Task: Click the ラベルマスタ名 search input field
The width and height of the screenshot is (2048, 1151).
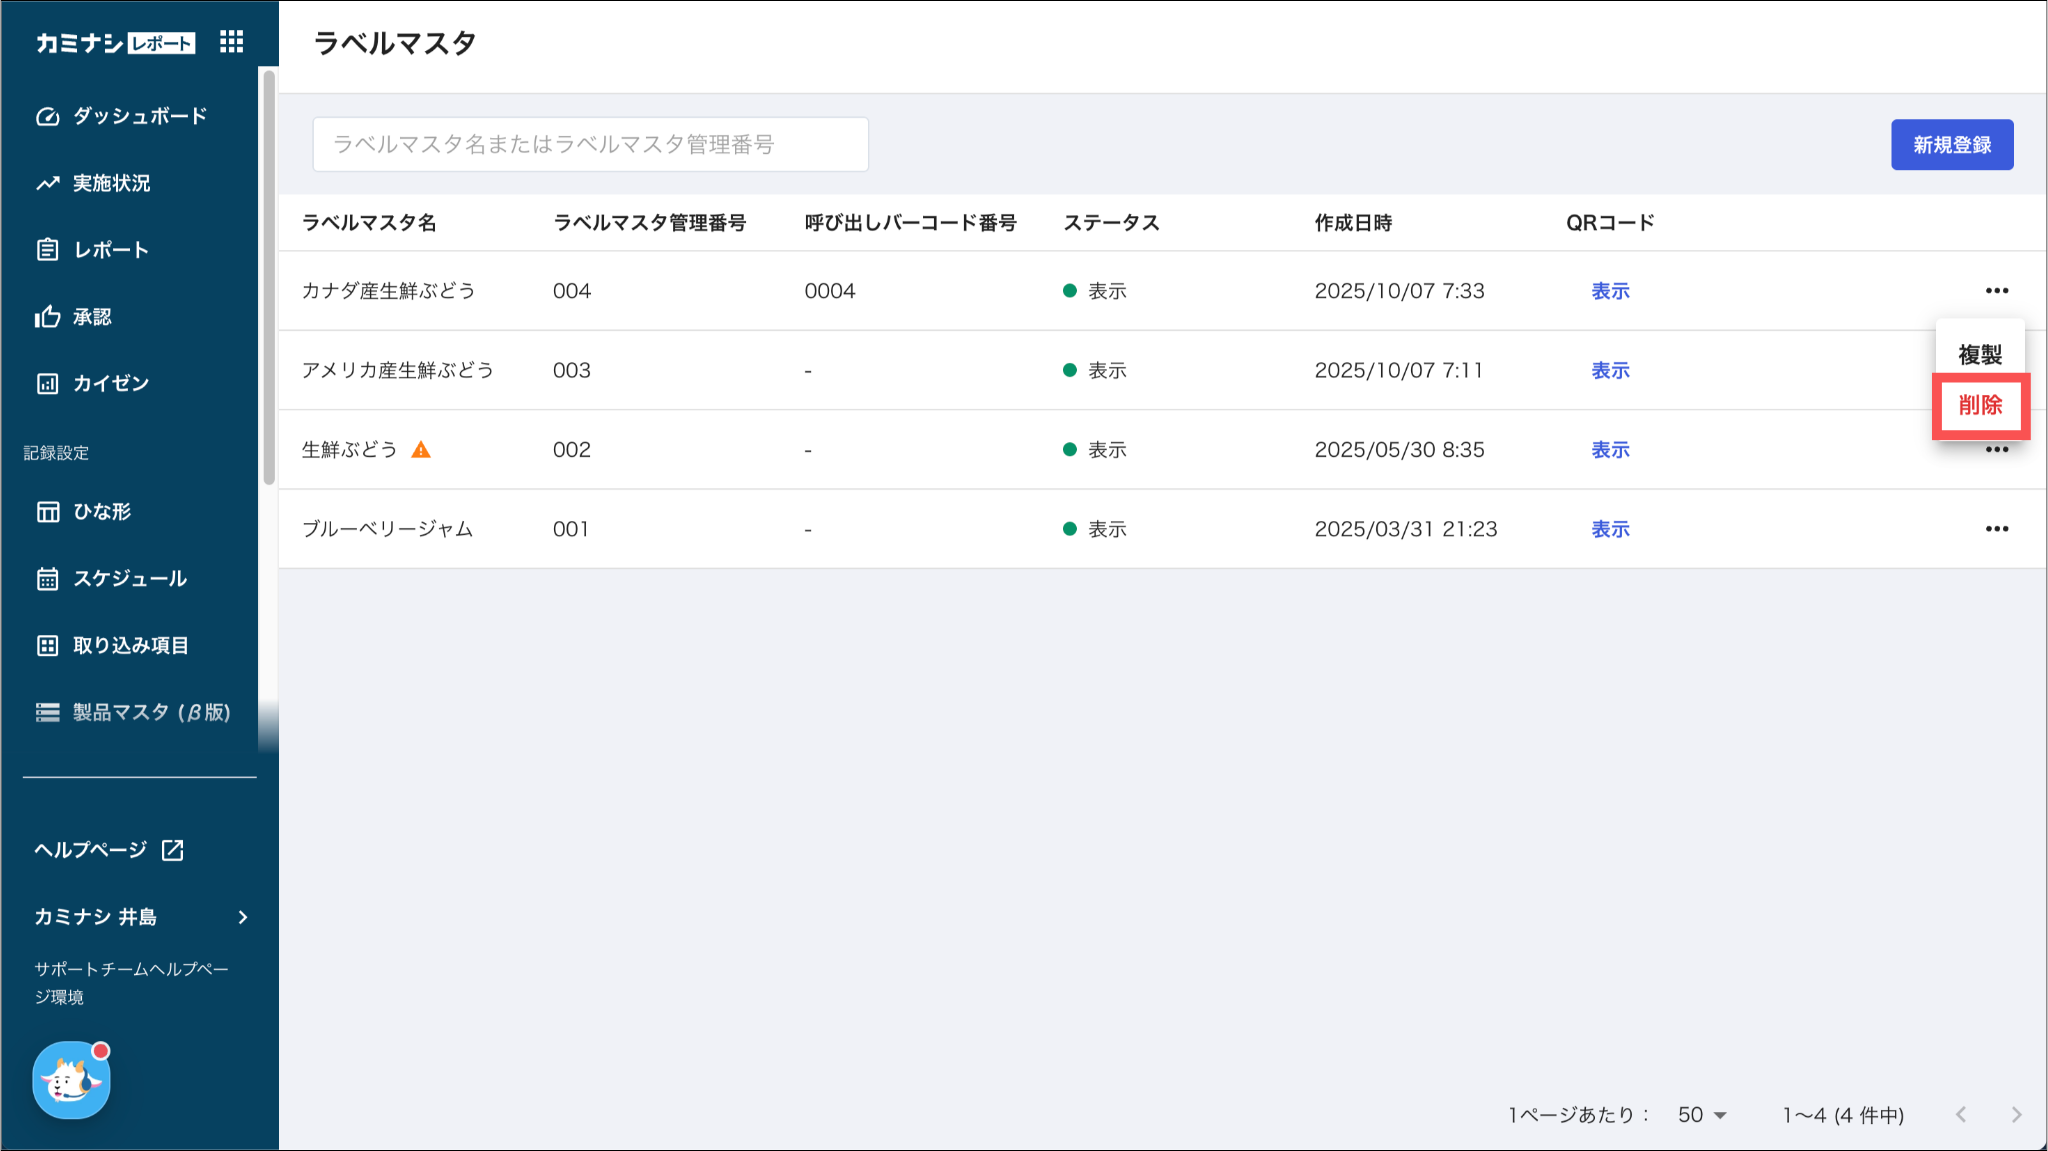Action: pyautogui.click(x=590, y=145)
